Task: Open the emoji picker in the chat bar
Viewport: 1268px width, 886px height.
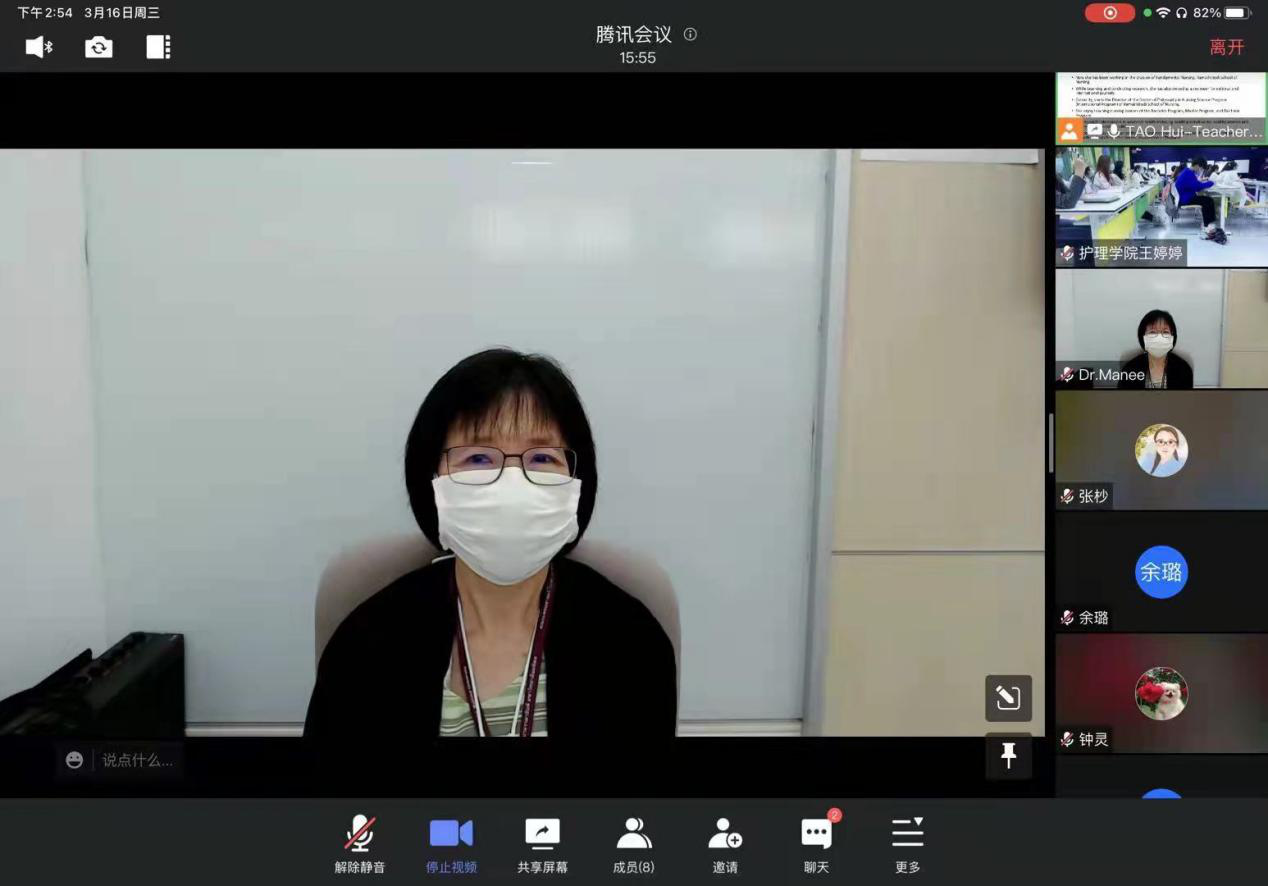Action: coord(74,760)
